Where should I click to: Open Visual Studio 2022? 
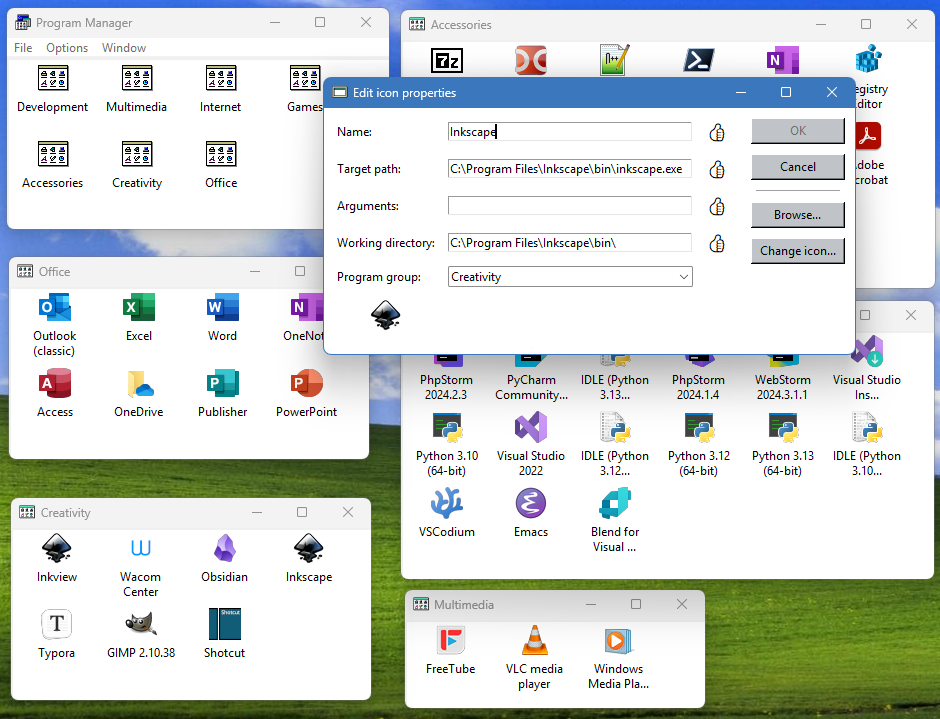[x=530, y=428]
